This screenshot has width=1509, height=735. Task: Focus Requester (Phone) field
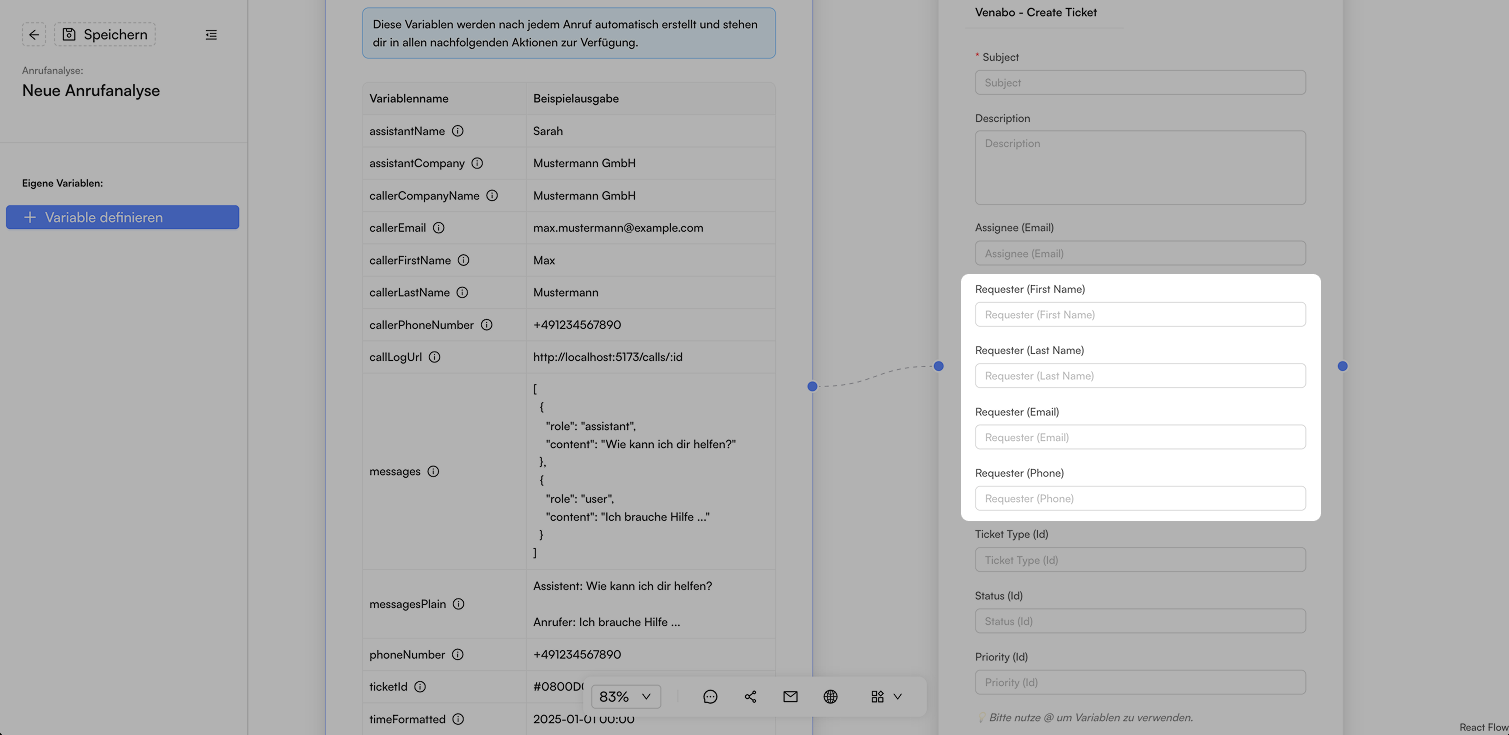pyautogui.click(x=1140, y=498)
